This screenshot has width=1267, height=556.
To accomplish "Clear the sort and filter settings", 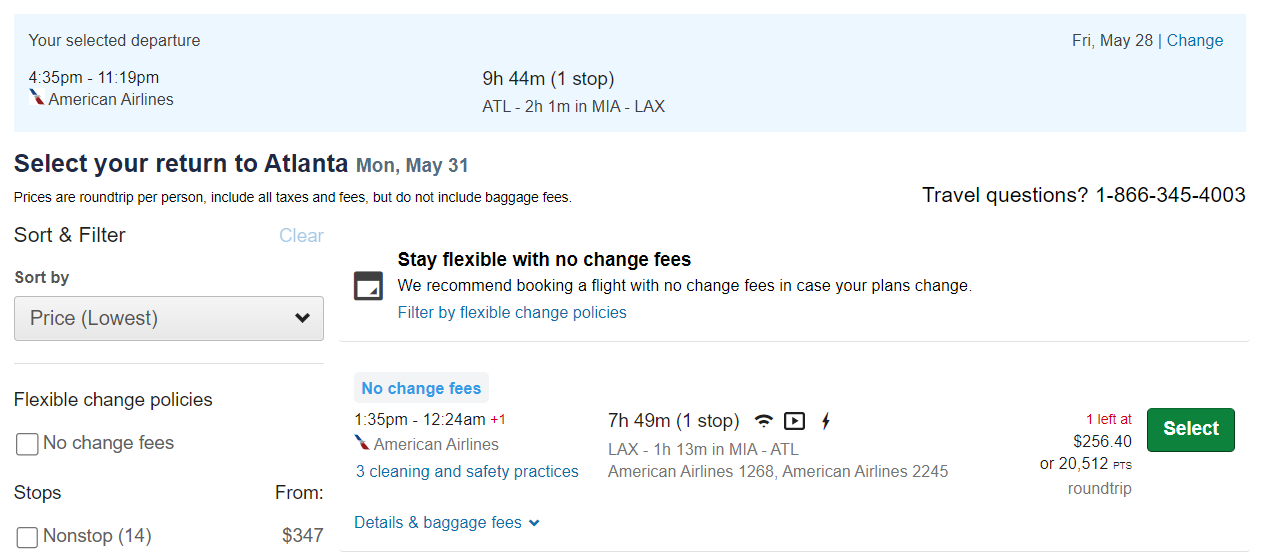I will (x=301, y=236).
